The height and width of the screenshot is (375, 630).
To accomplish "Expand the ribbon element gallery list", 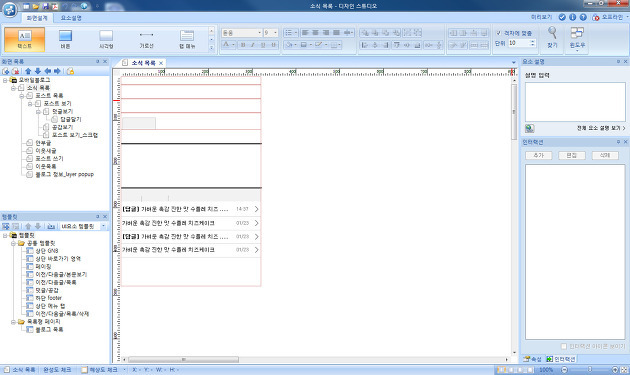I will point(211,47).
